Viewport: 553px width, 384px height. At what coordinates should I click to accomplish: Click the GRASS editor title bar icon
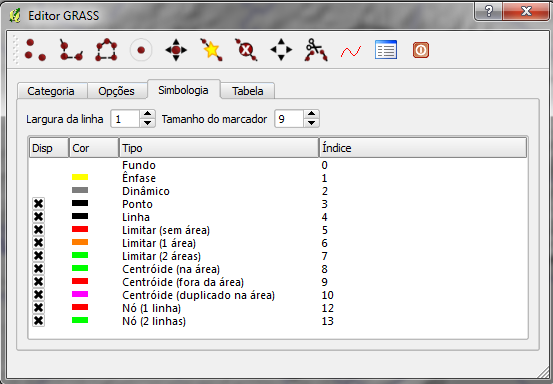(15, 16)
